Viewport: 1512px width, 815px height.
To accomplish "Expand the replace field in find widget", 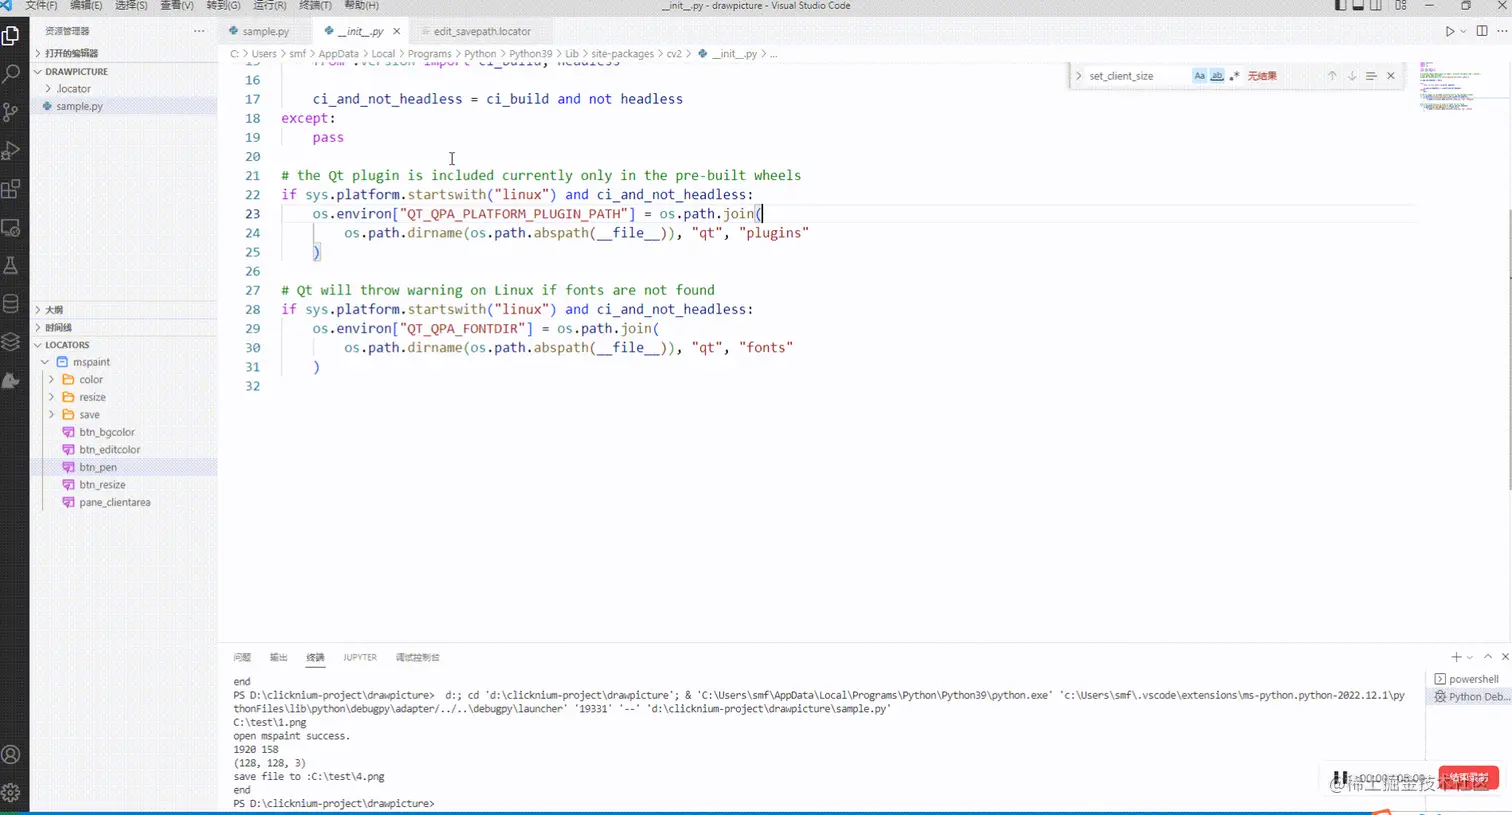I will pos(1078,76).
